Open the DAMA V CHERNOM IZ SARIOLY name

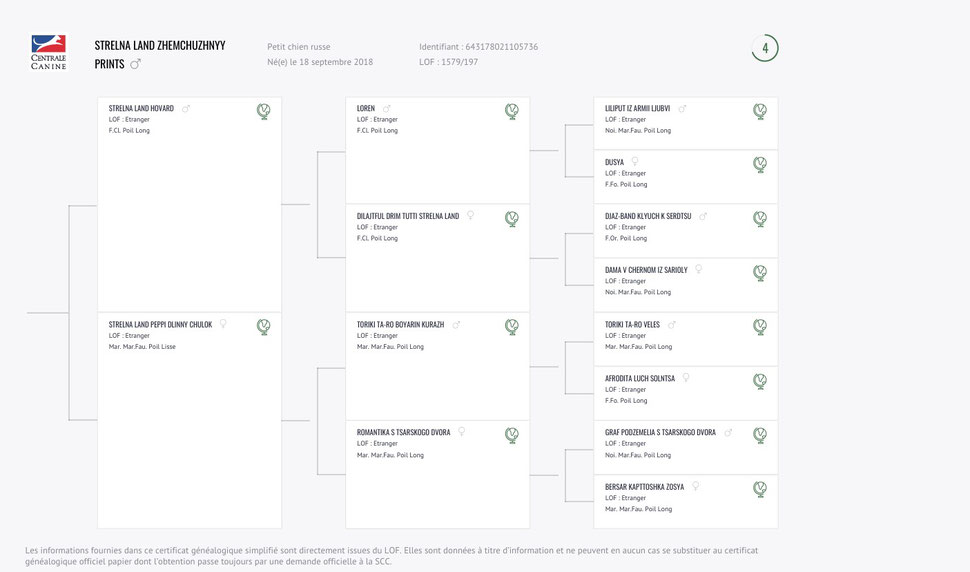[x=645, y=270]
